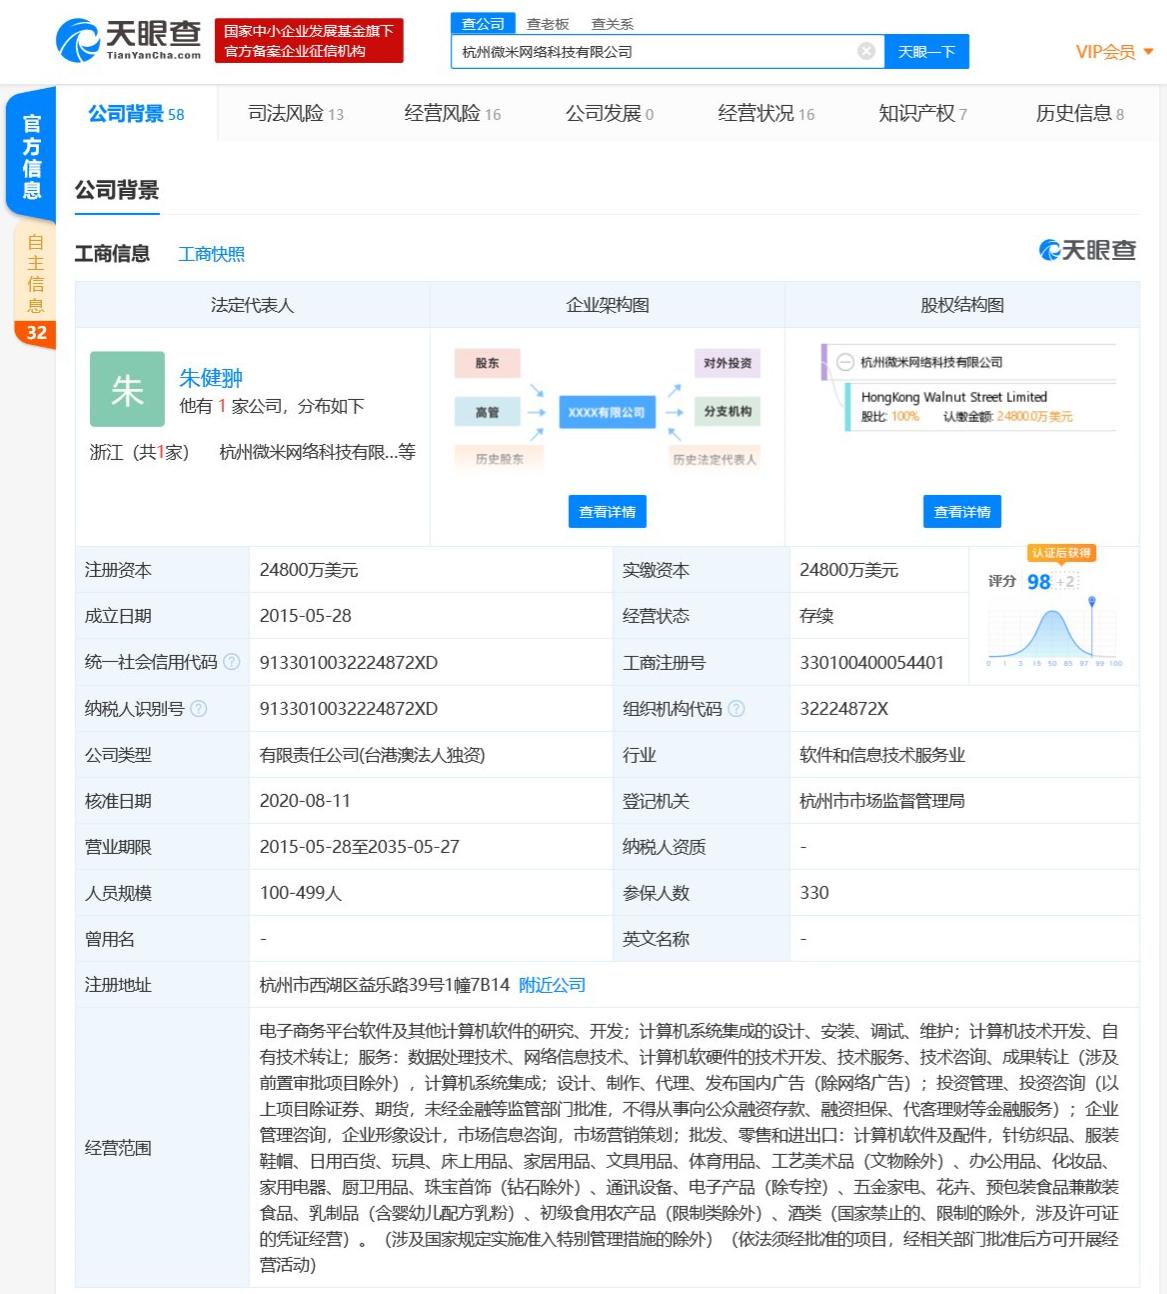Select the 朱 legal representative avatar

point(126,391)
